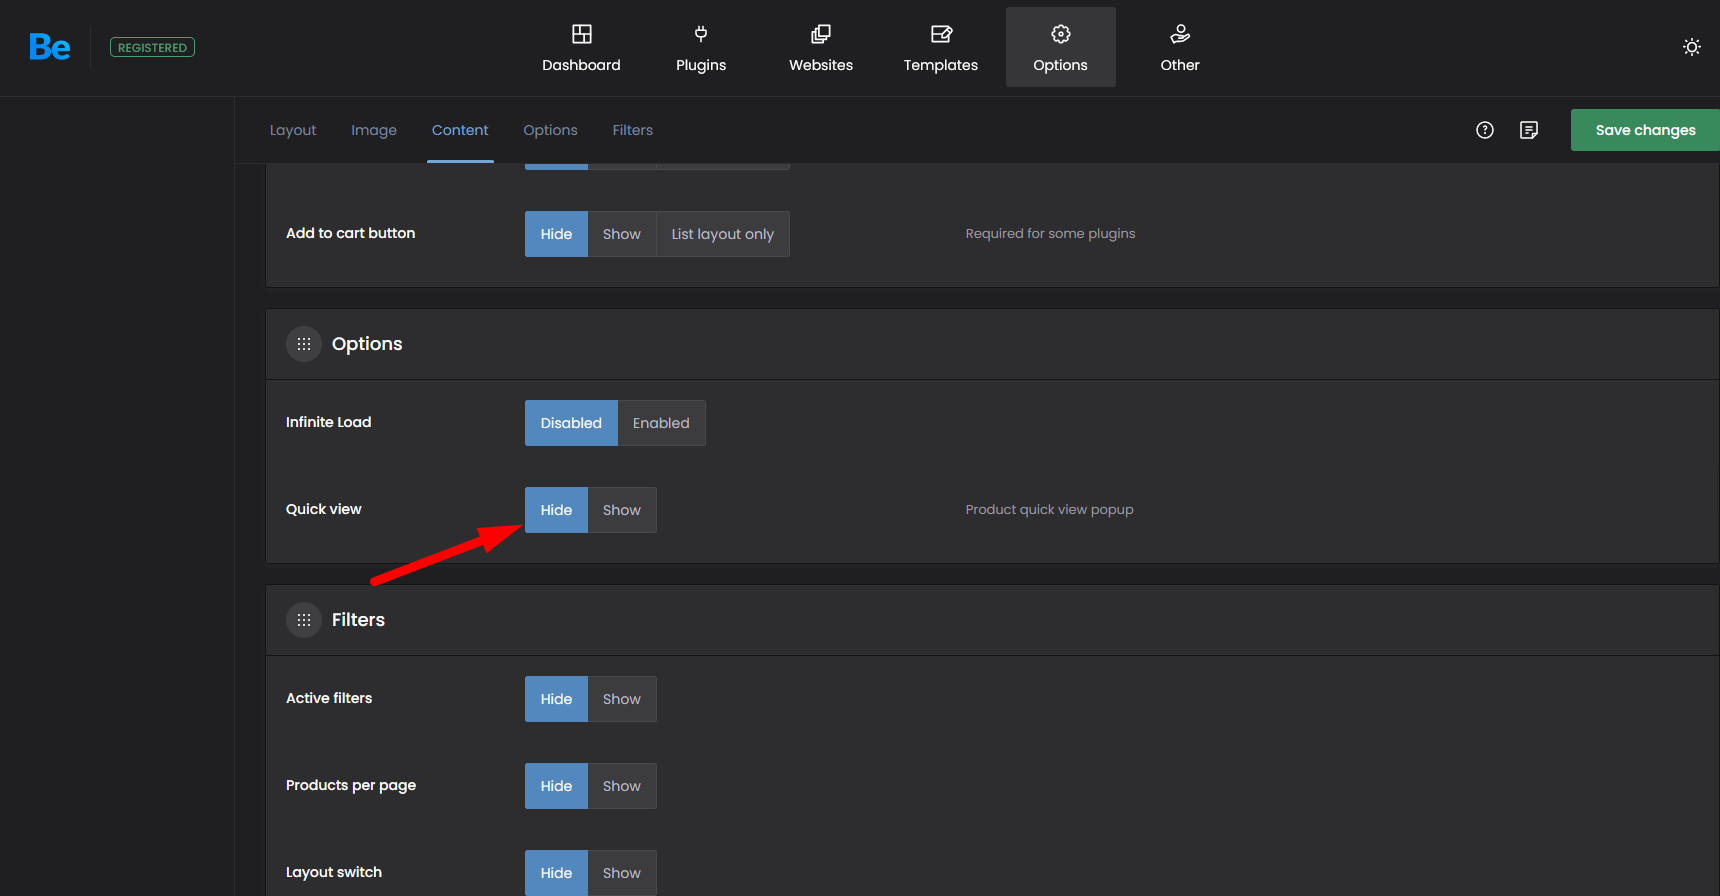This screenshot has width=1720, height=896.
Task: Set Add to cart button to Hide
Action: 556,234
